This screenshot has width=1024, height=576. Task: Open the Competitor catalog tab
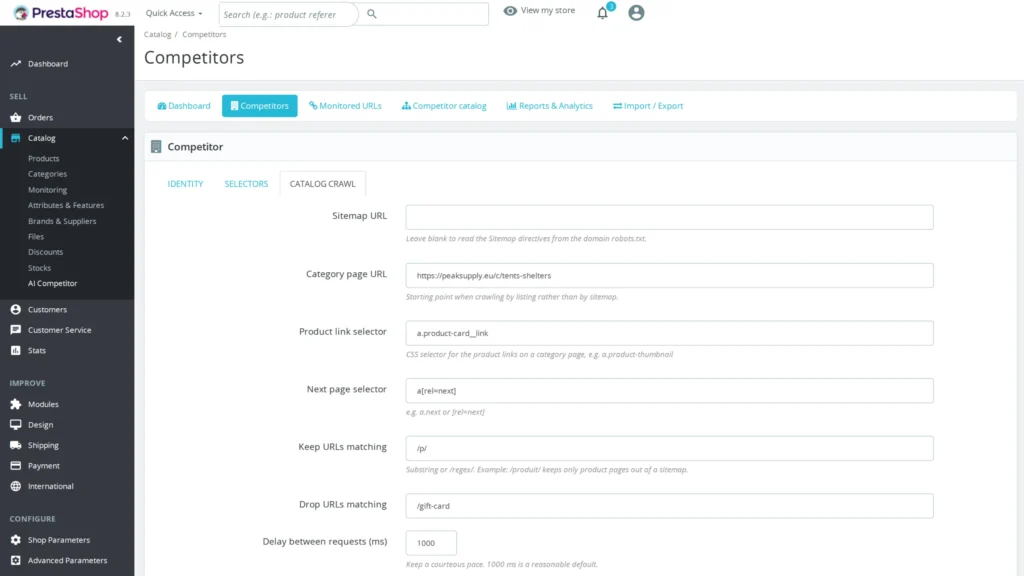(444, 106)
